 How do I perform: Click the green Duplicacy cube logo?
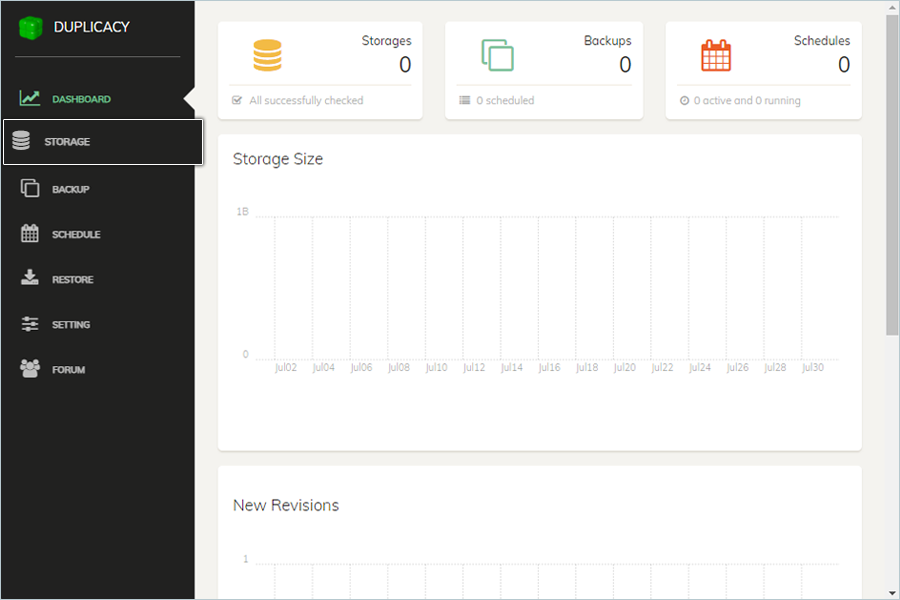(30, 28)
